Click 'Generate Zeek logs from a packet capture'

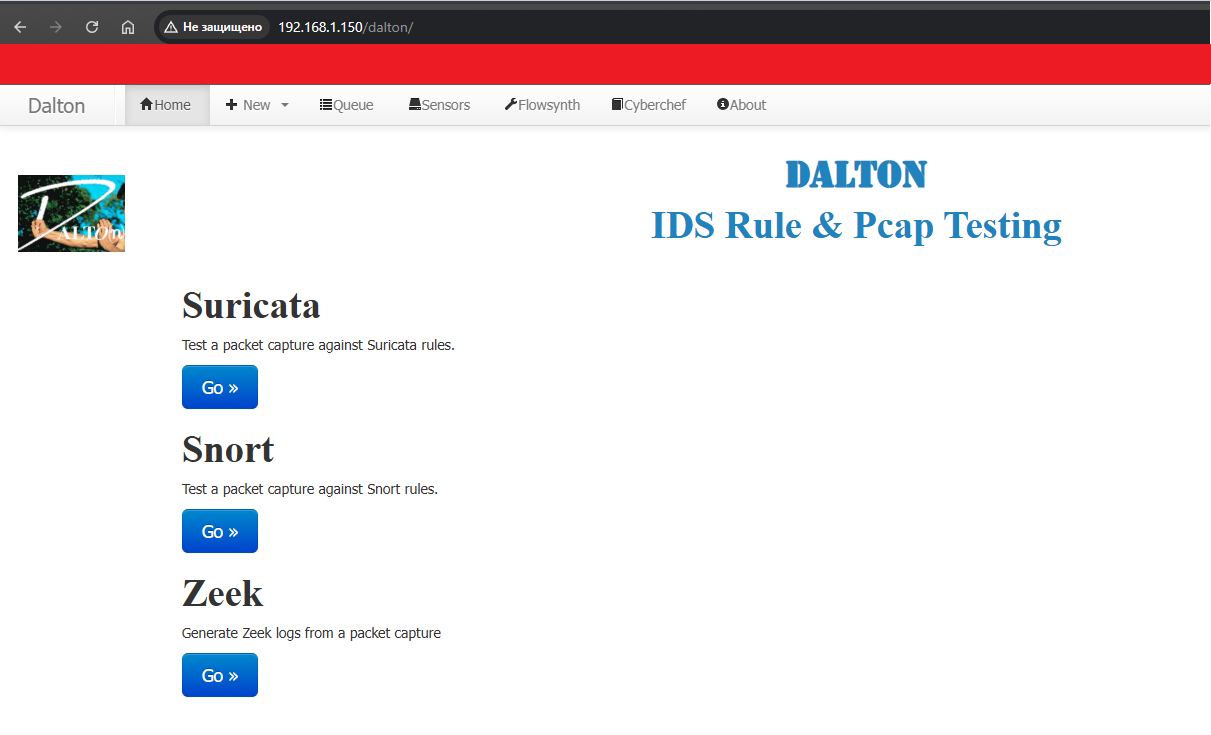(311, 633)
